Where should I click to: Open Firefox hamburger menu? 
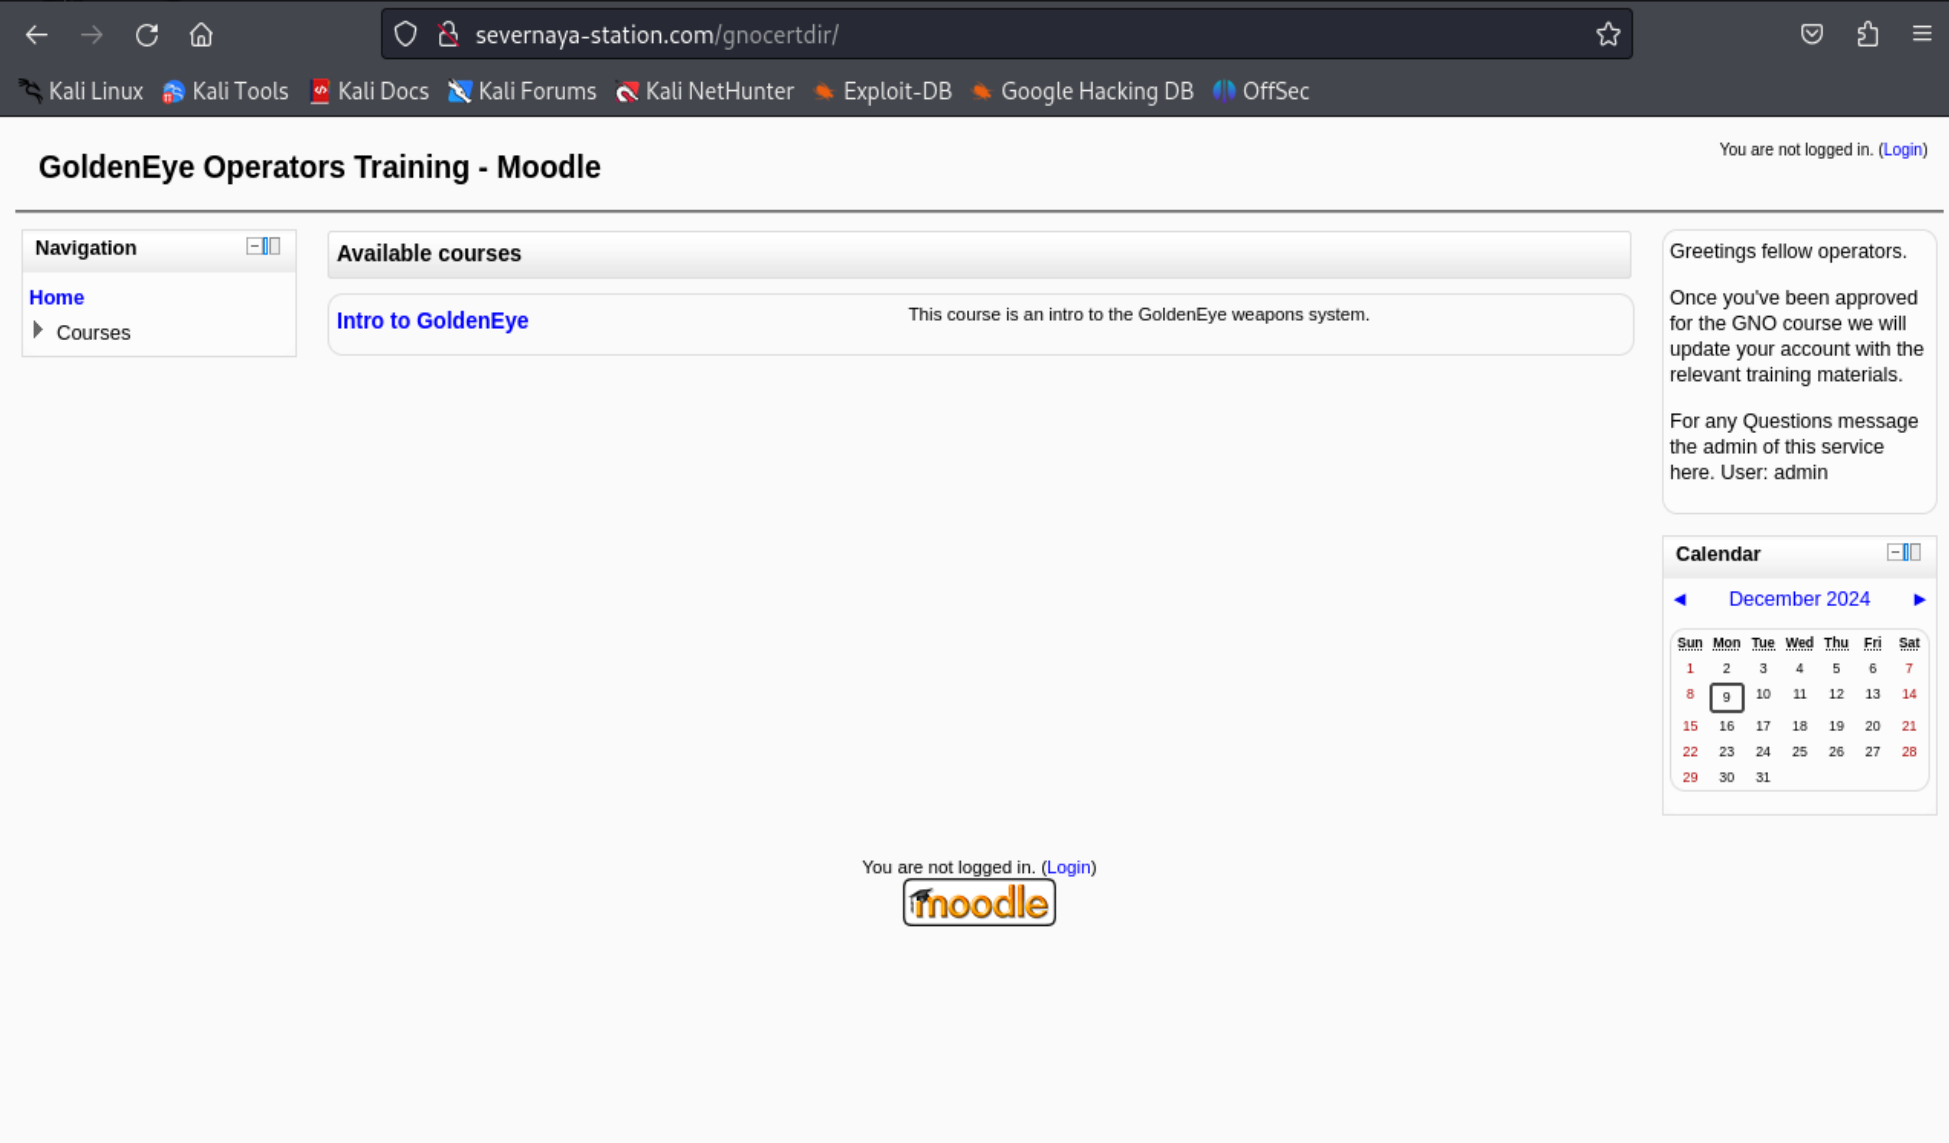coord(1921,35)
